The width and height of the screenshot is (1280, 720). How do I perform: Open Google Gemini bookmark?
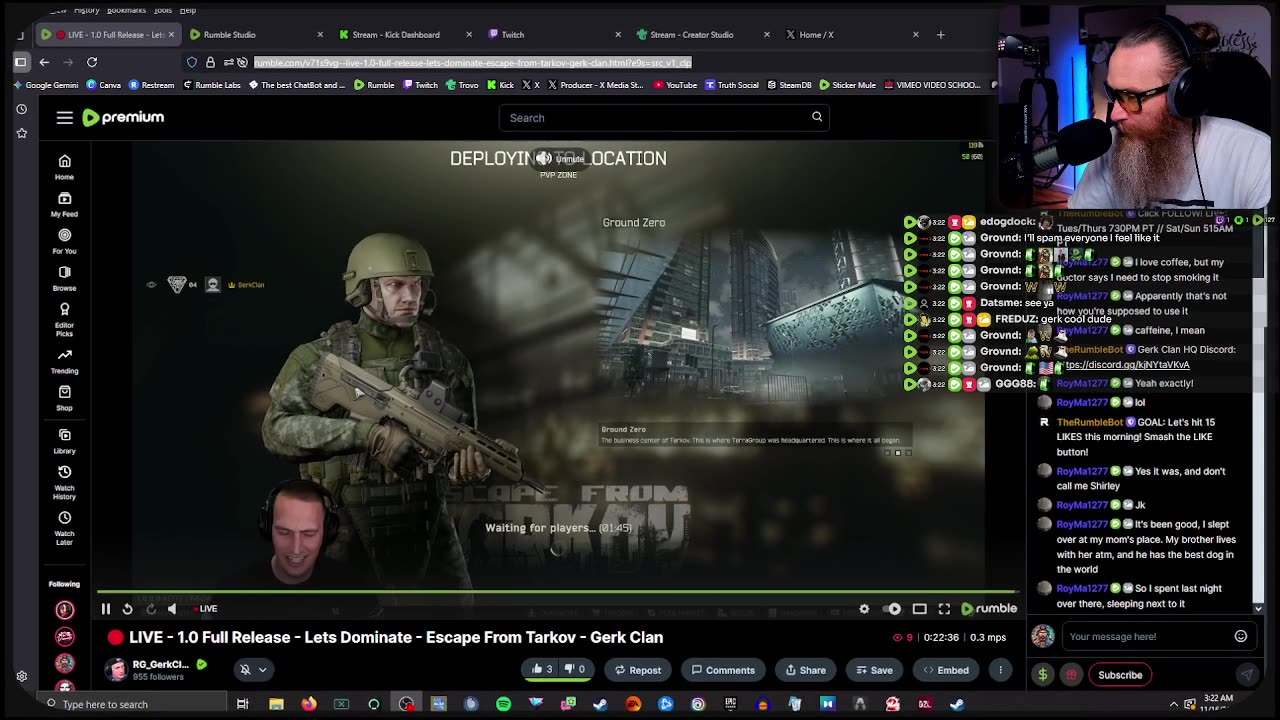45,85
